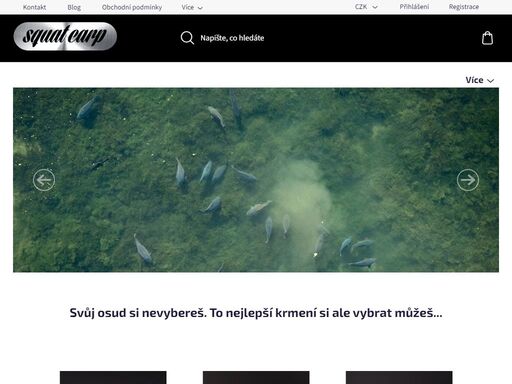Click the heading 'Svůj osud si nevybereš...'

(x=256, y=313)
